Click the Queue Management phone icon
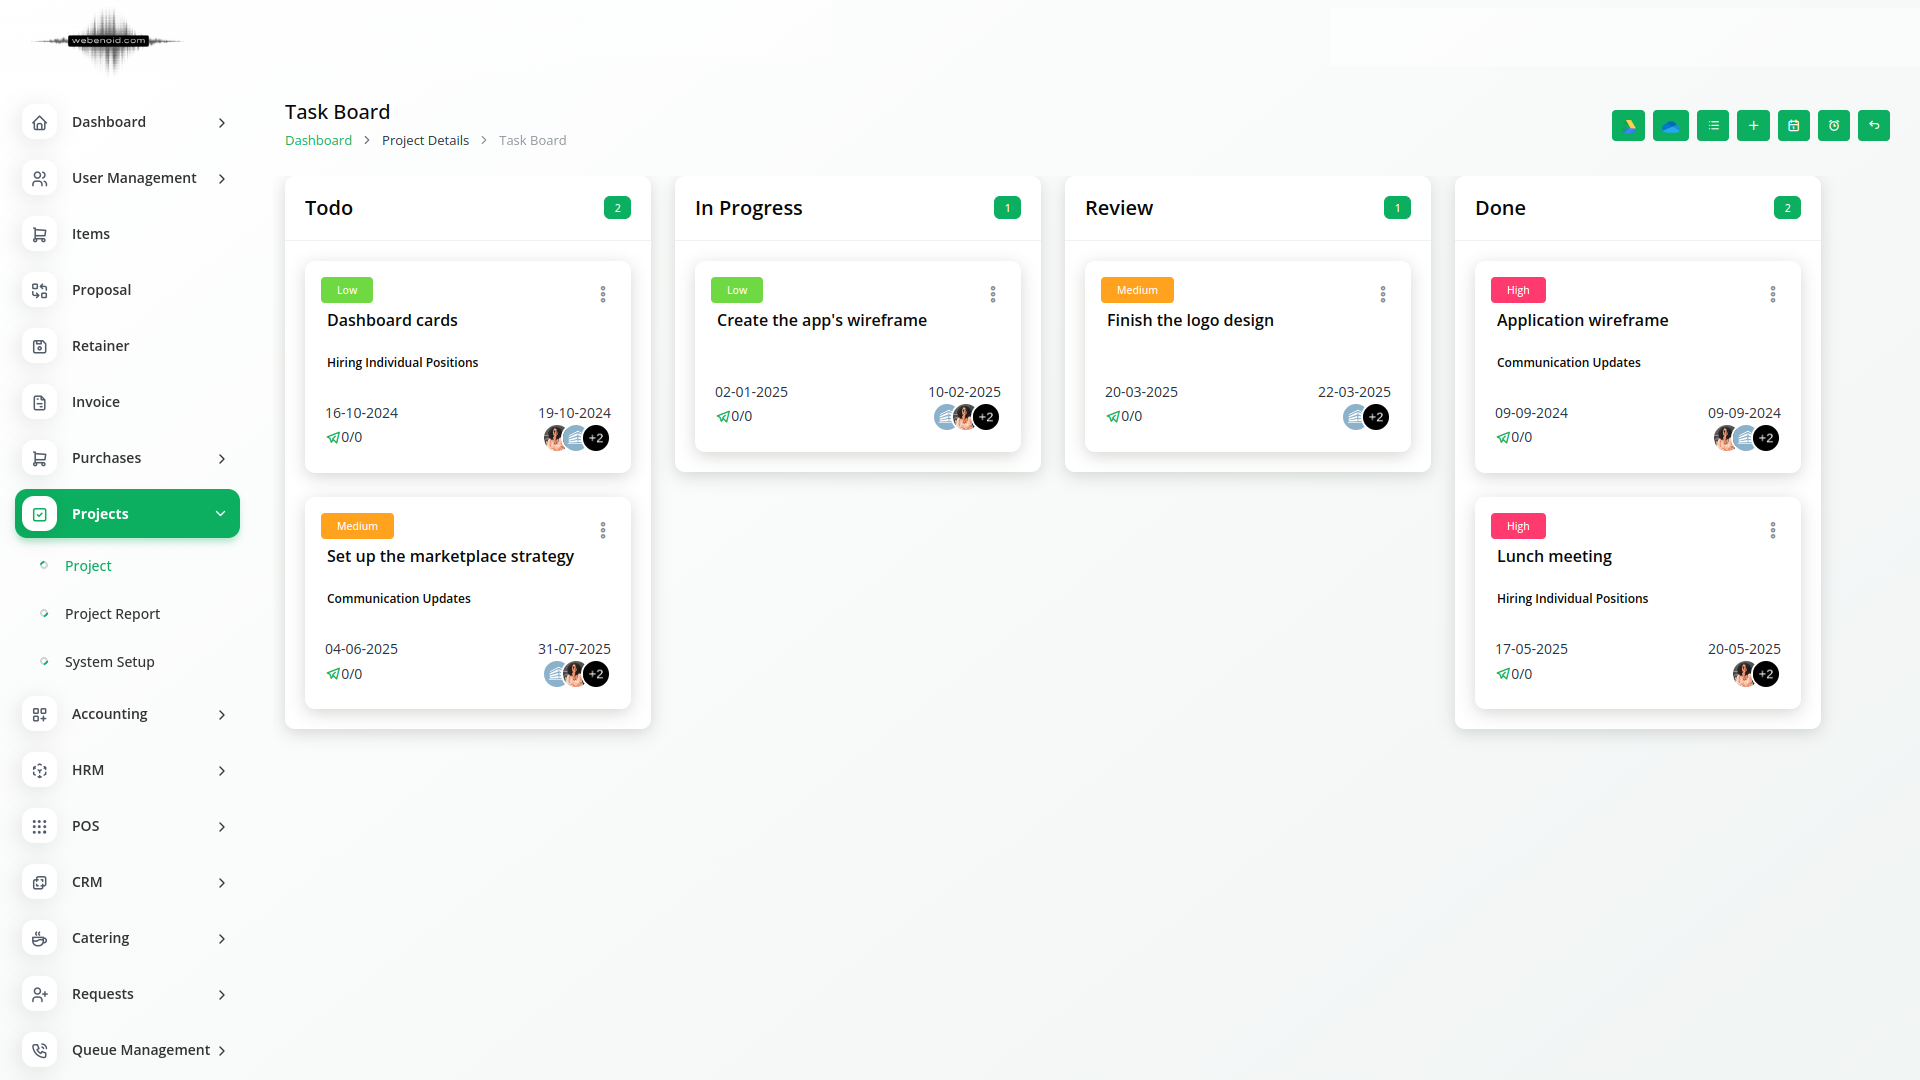This screenshot has width=1920, height=1080. click(x=40, y=1050)
